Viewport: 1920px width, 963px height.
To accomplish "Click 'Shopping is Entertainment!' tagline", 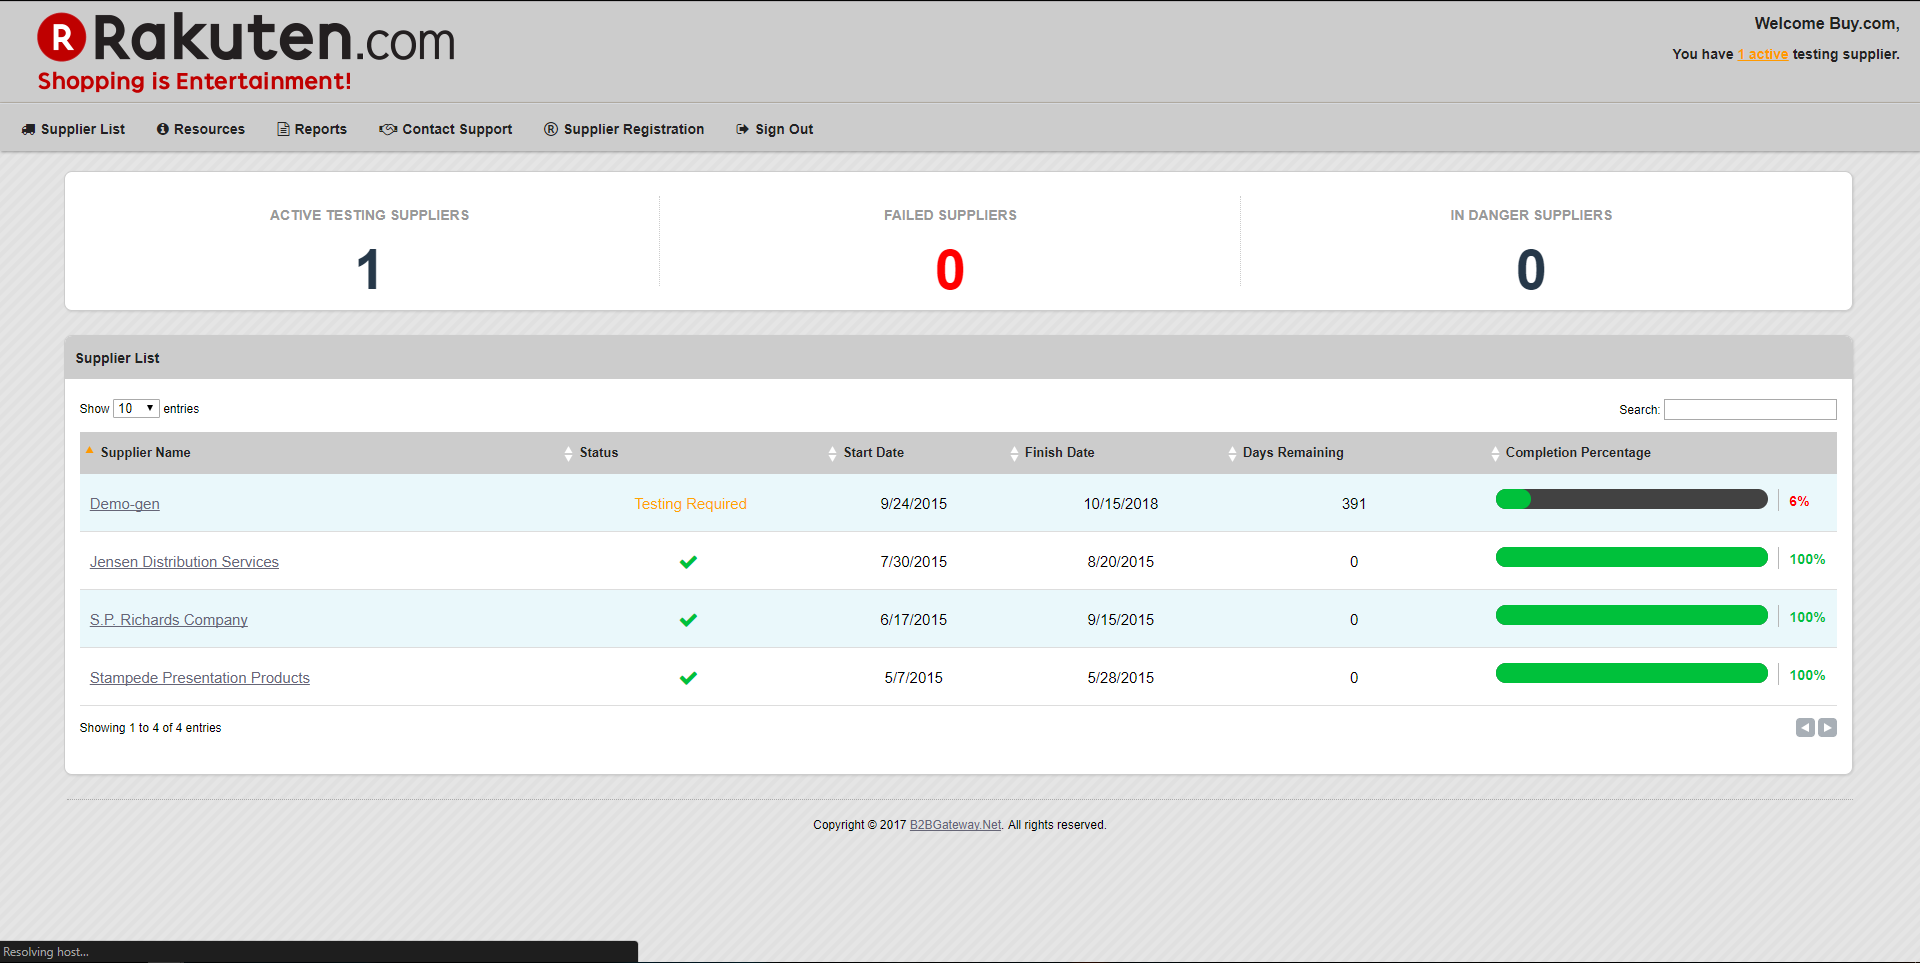I will pos(195,81).
